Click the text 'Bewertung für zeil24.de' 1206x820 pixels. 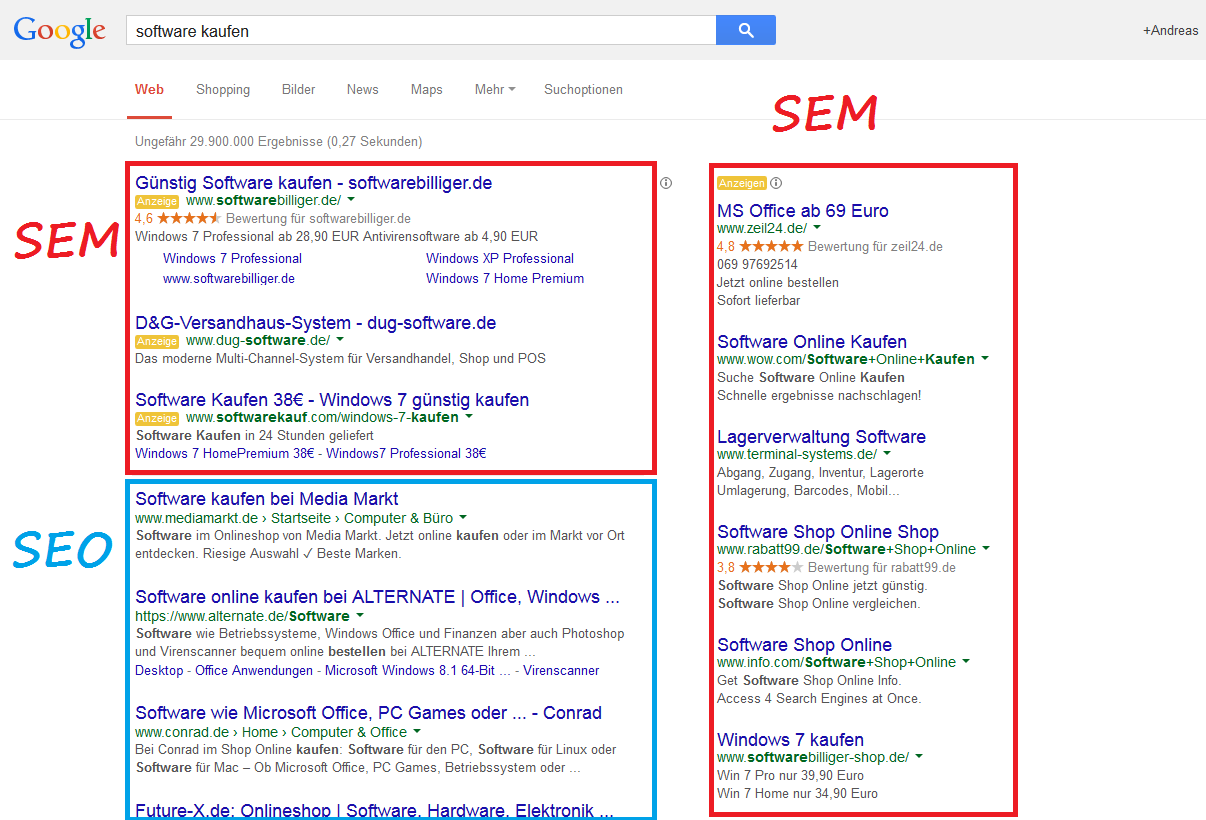pyautogui.click(x=875, y=246)
